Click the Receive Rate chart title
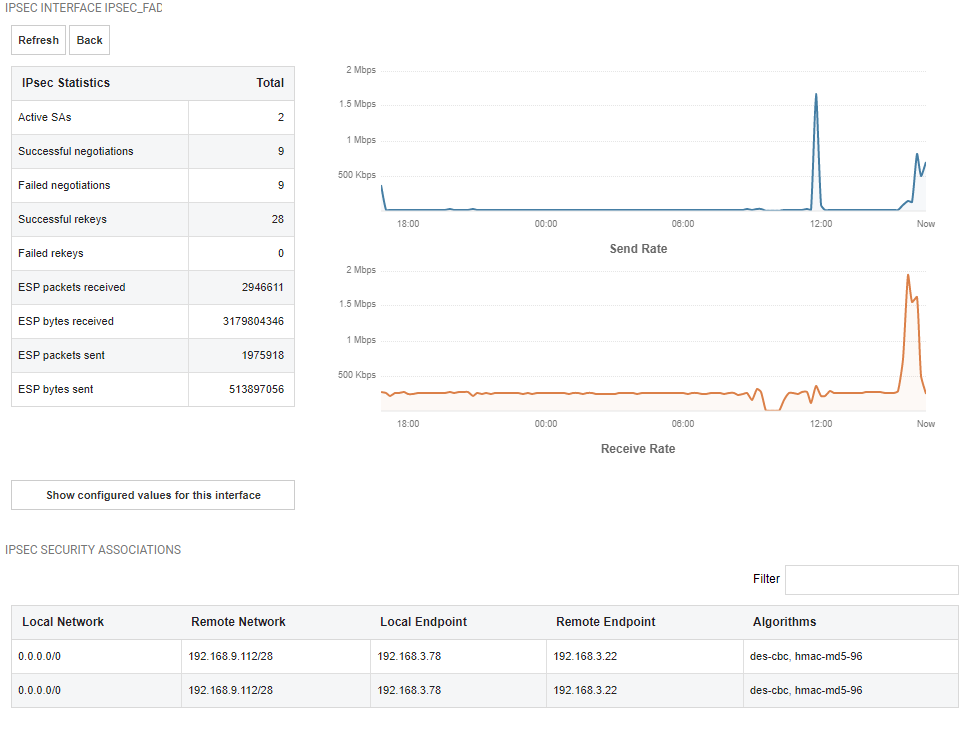Viewport: 960px width, 730px height. click(638, 449)
